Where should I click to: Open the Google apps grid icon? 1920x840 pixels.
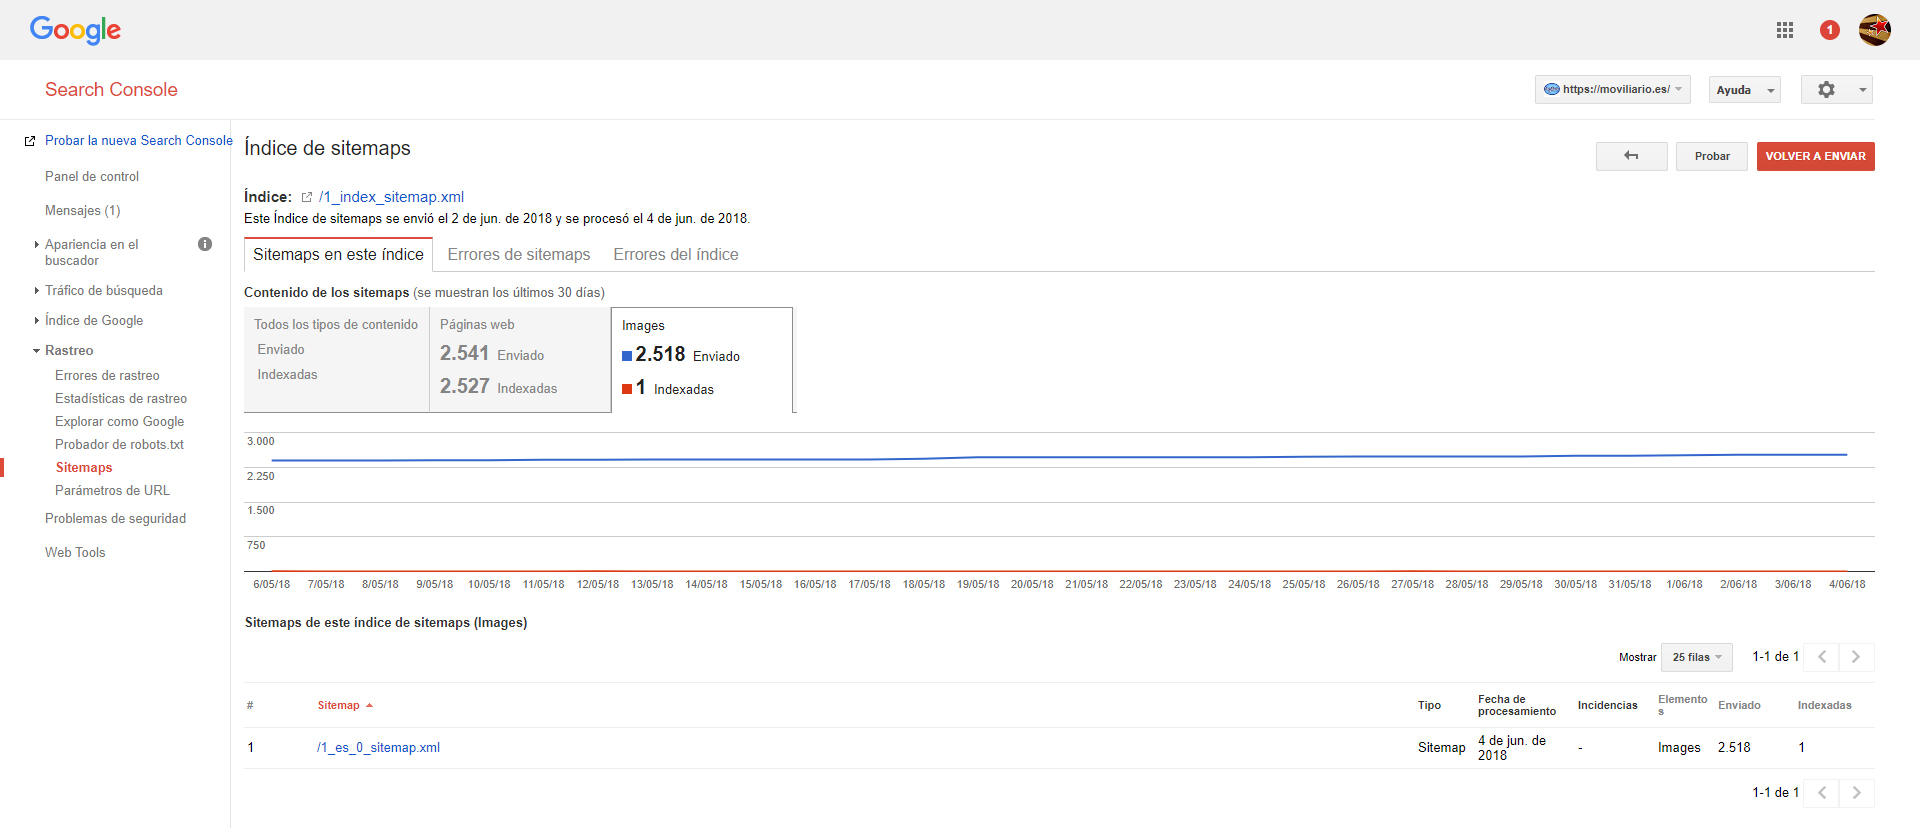pyautogui.click(x=1785, y=30)
